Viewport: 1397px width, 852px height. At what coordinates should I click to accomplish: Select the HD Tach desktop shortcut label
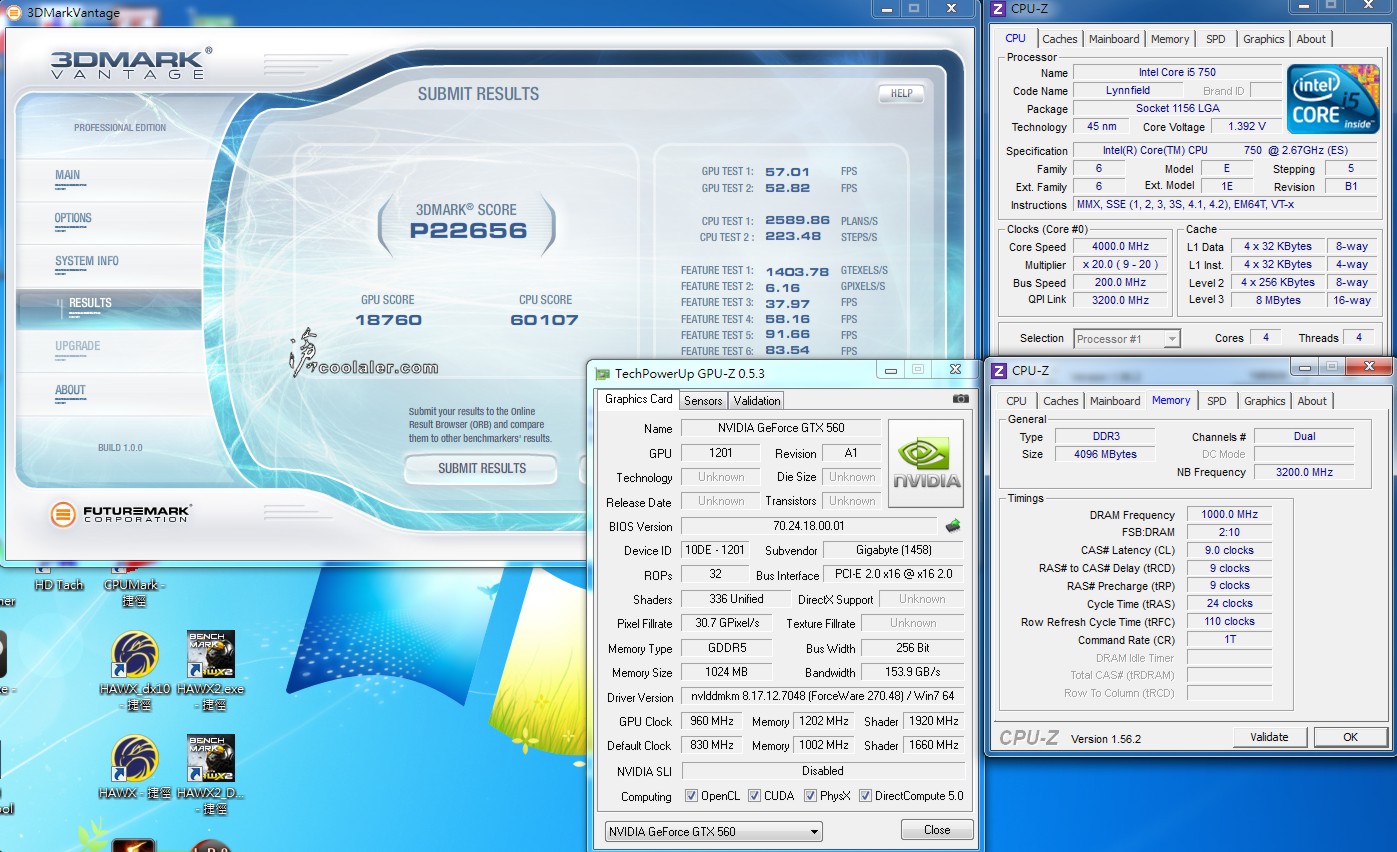pyautogui.click(x=59, y=585)
